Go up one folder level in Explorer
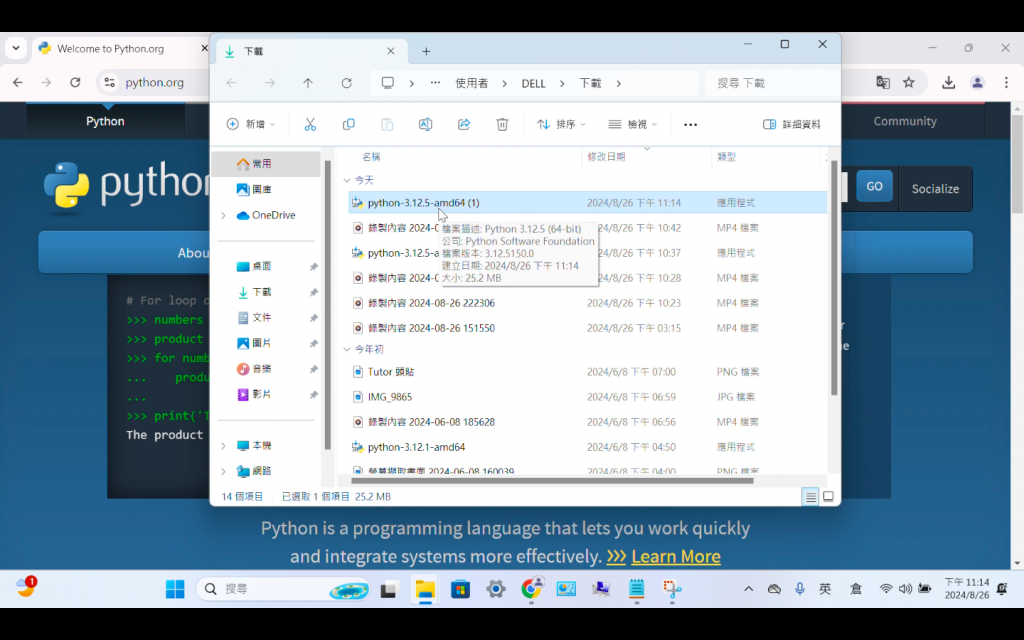 [308, 83]
